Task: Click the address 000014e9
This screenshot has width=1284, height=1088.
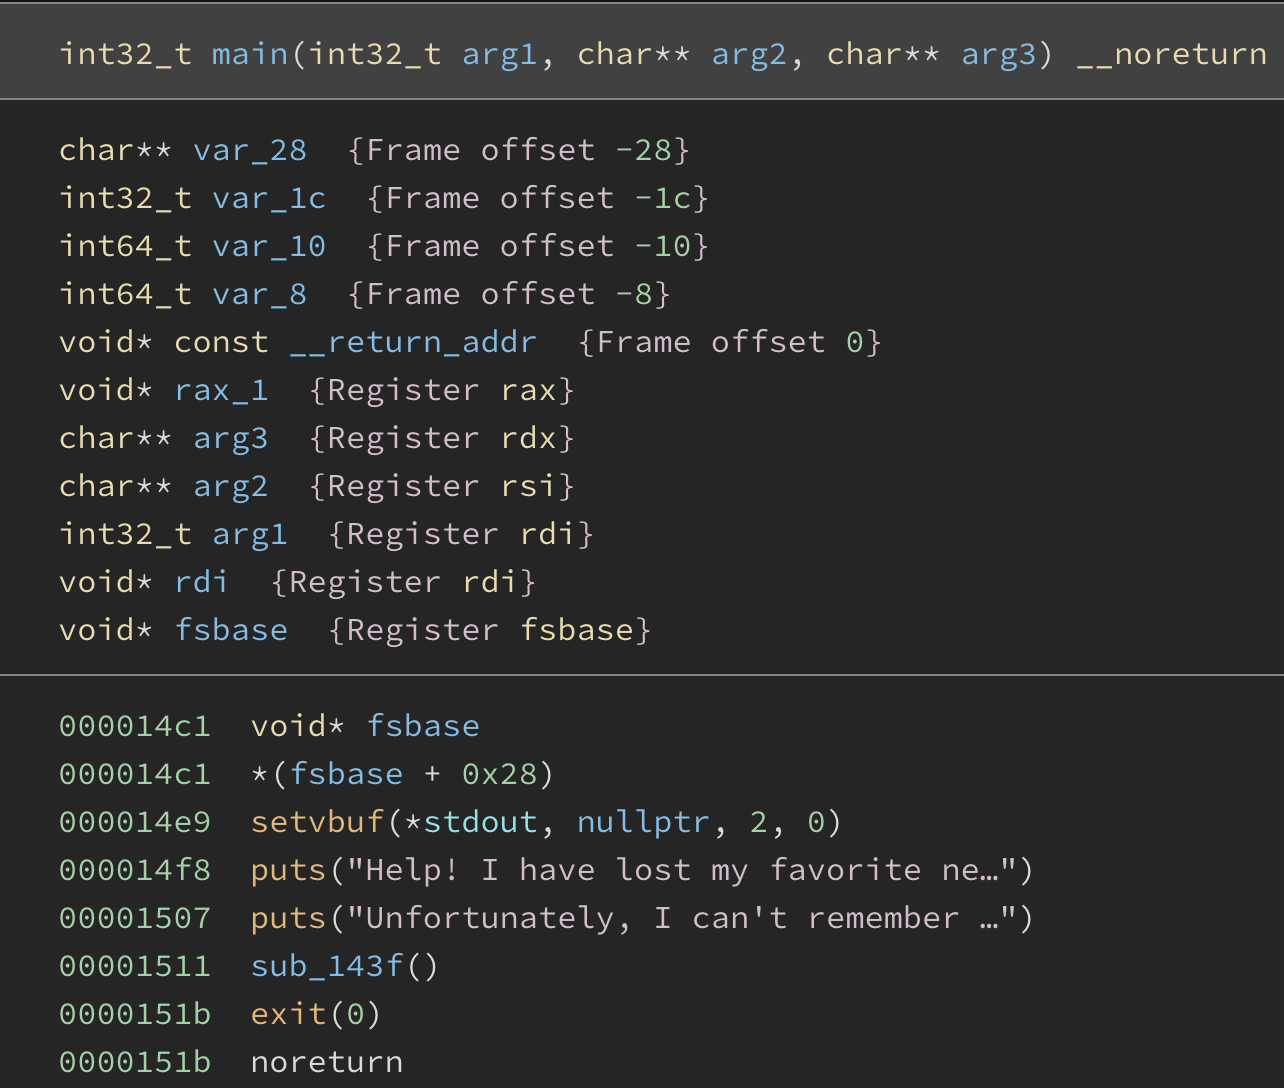Action: (135, 822)
